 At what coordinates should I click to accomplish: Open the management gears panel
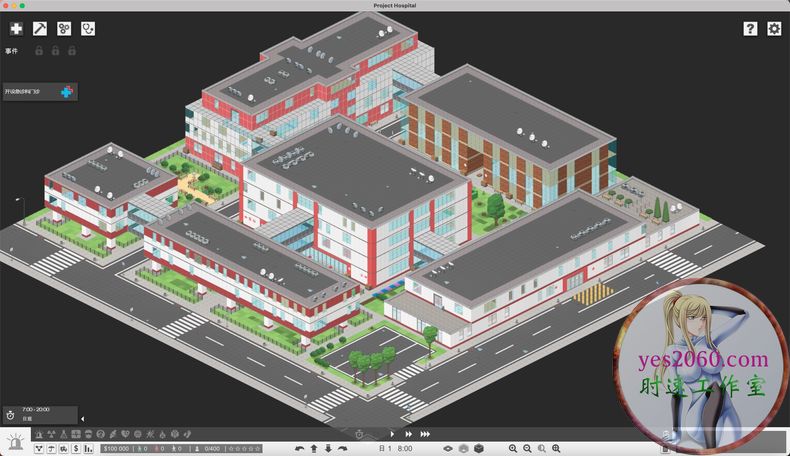click(x=64, y=29)
